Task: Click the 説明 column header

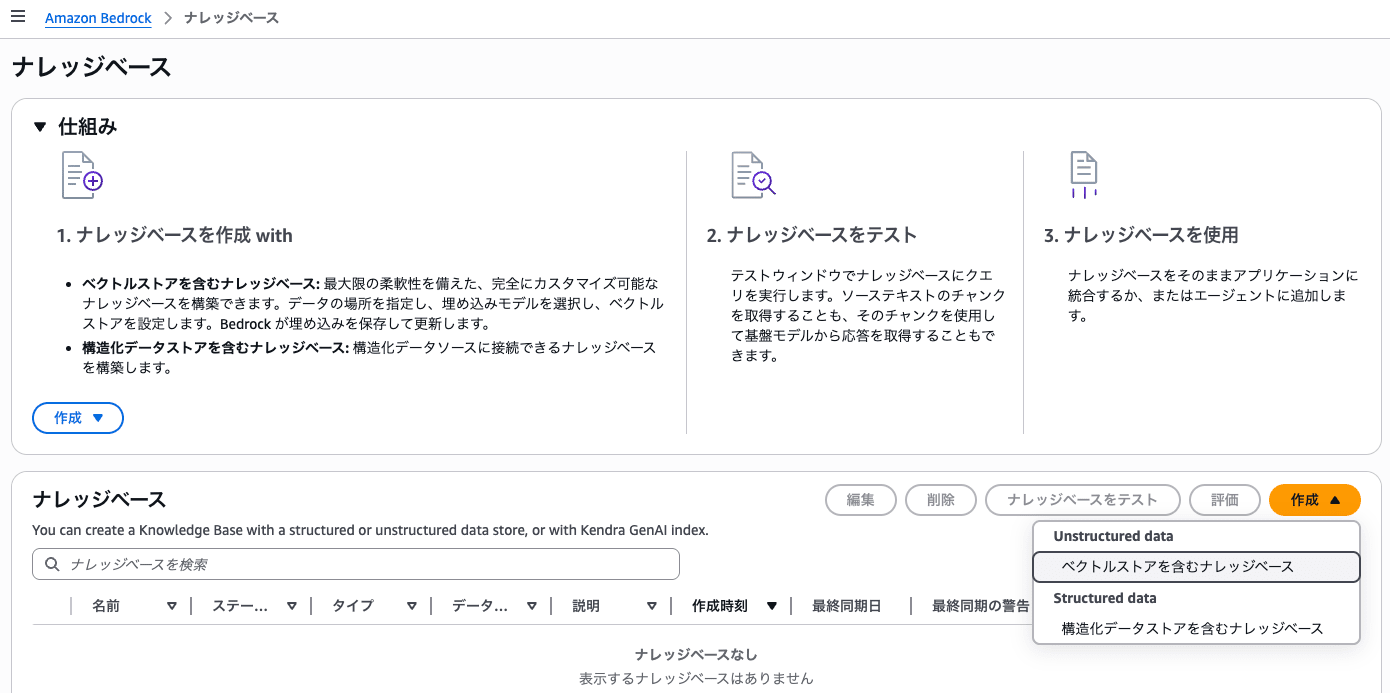Action: click(586, 606)
